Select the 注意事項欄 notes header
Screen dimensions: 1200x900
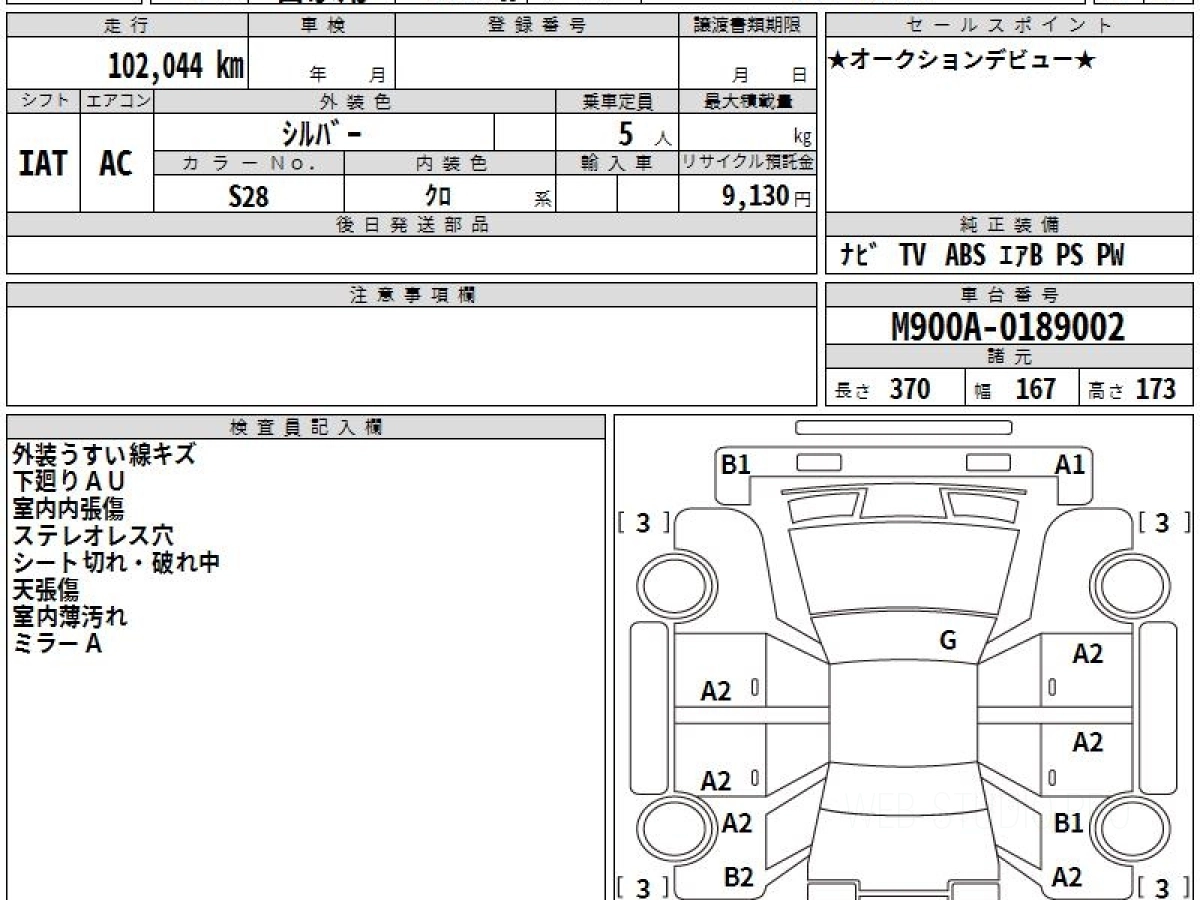pyautogui.click(x=411, y=295)
